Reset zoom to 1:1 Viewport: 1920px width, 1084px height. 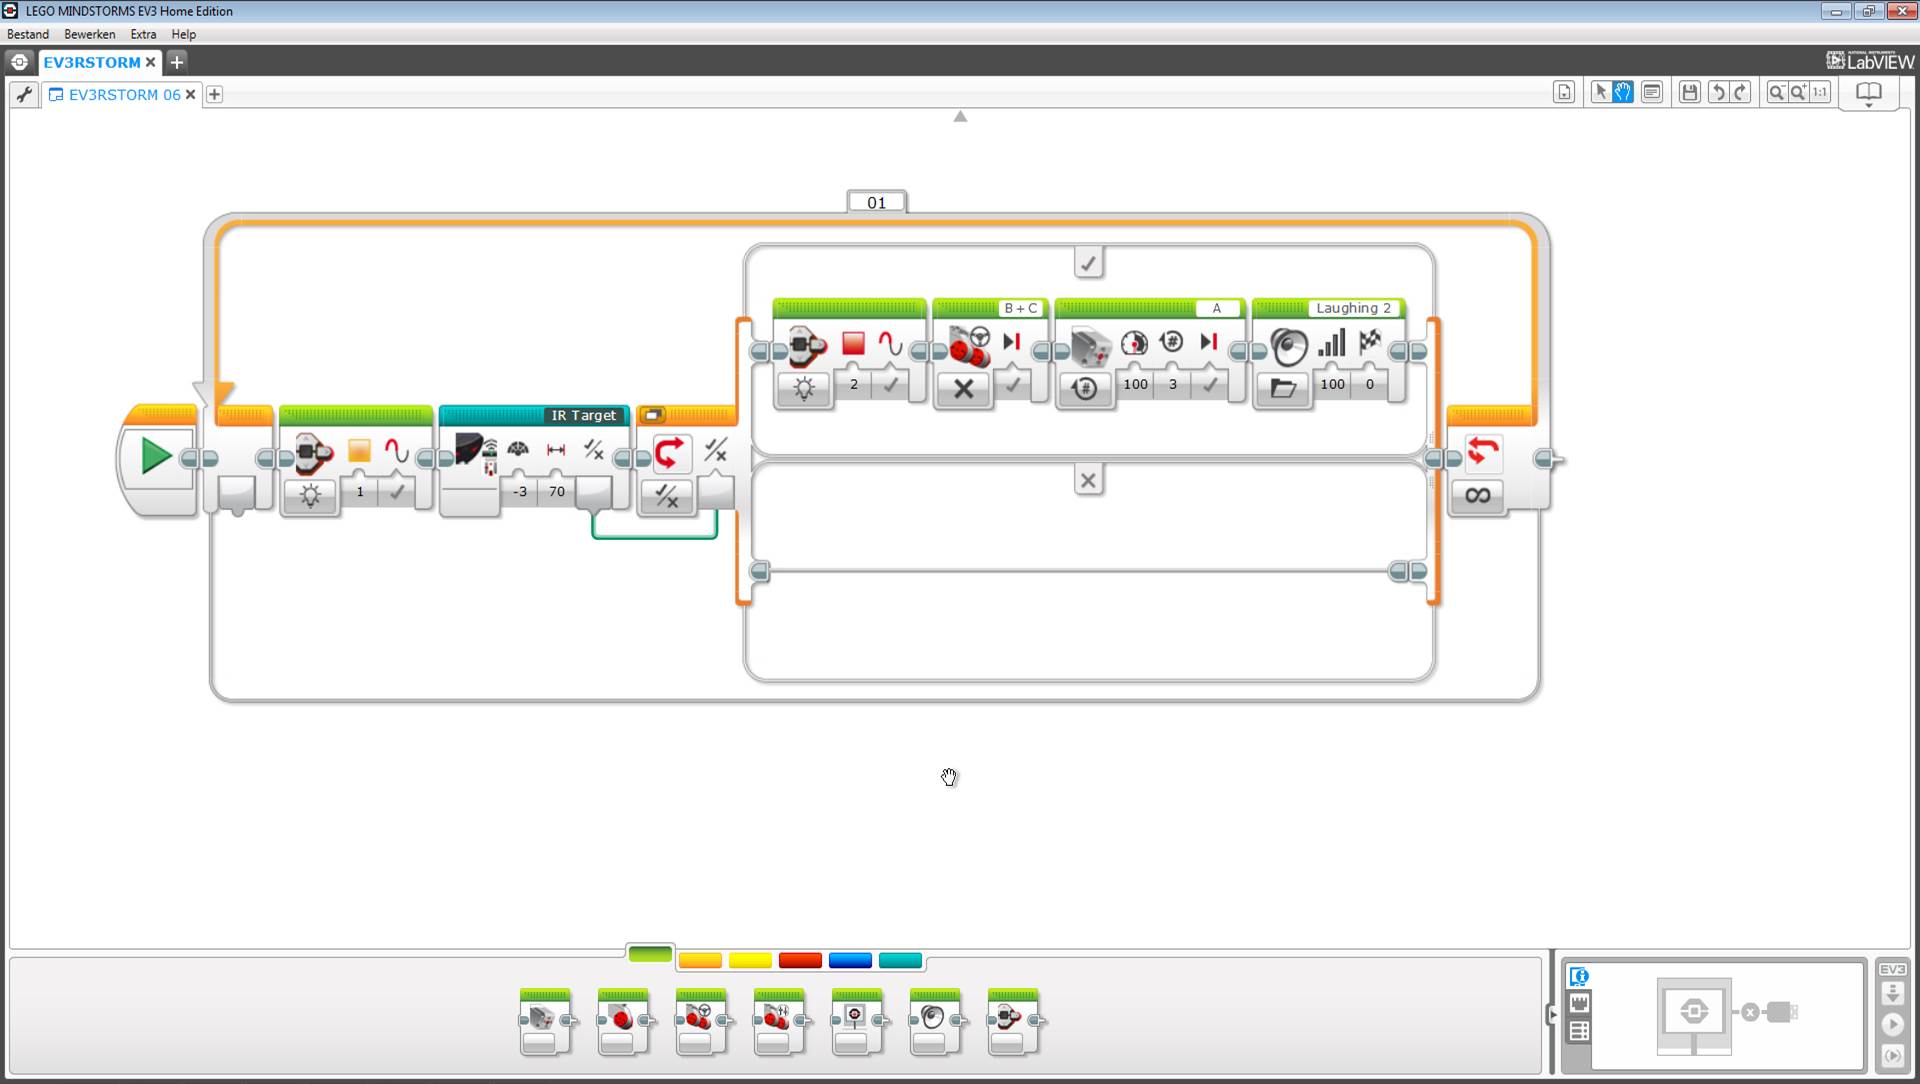point(1820,93)
